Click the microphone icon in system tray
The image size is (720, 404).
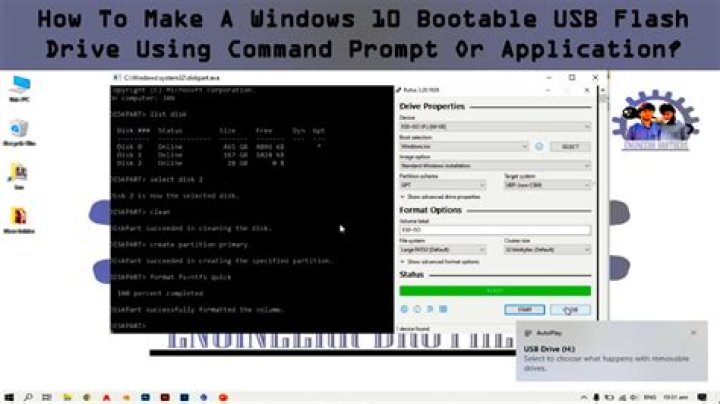pyautogui.click(x=596, y=397)
